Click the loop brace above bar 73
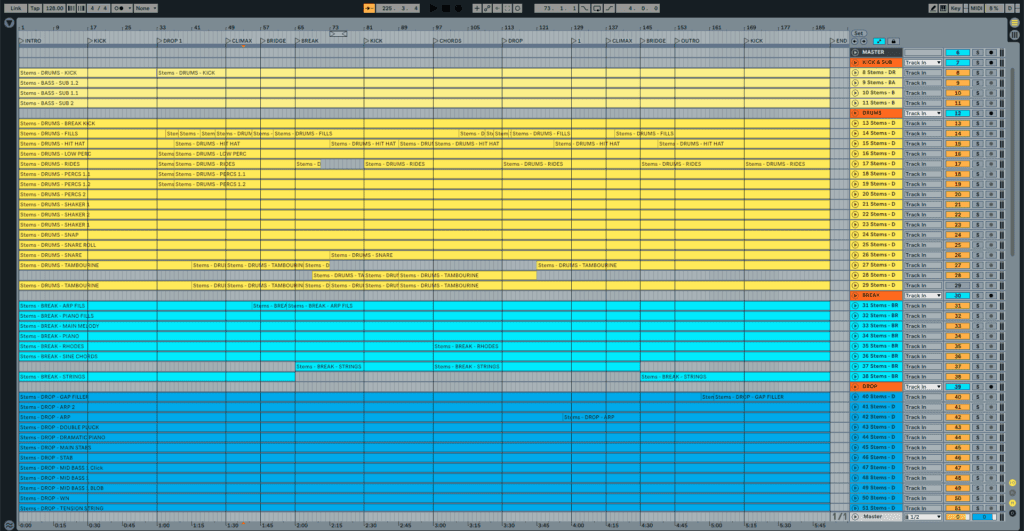The image size is (1024, 531). pos(338,34)
